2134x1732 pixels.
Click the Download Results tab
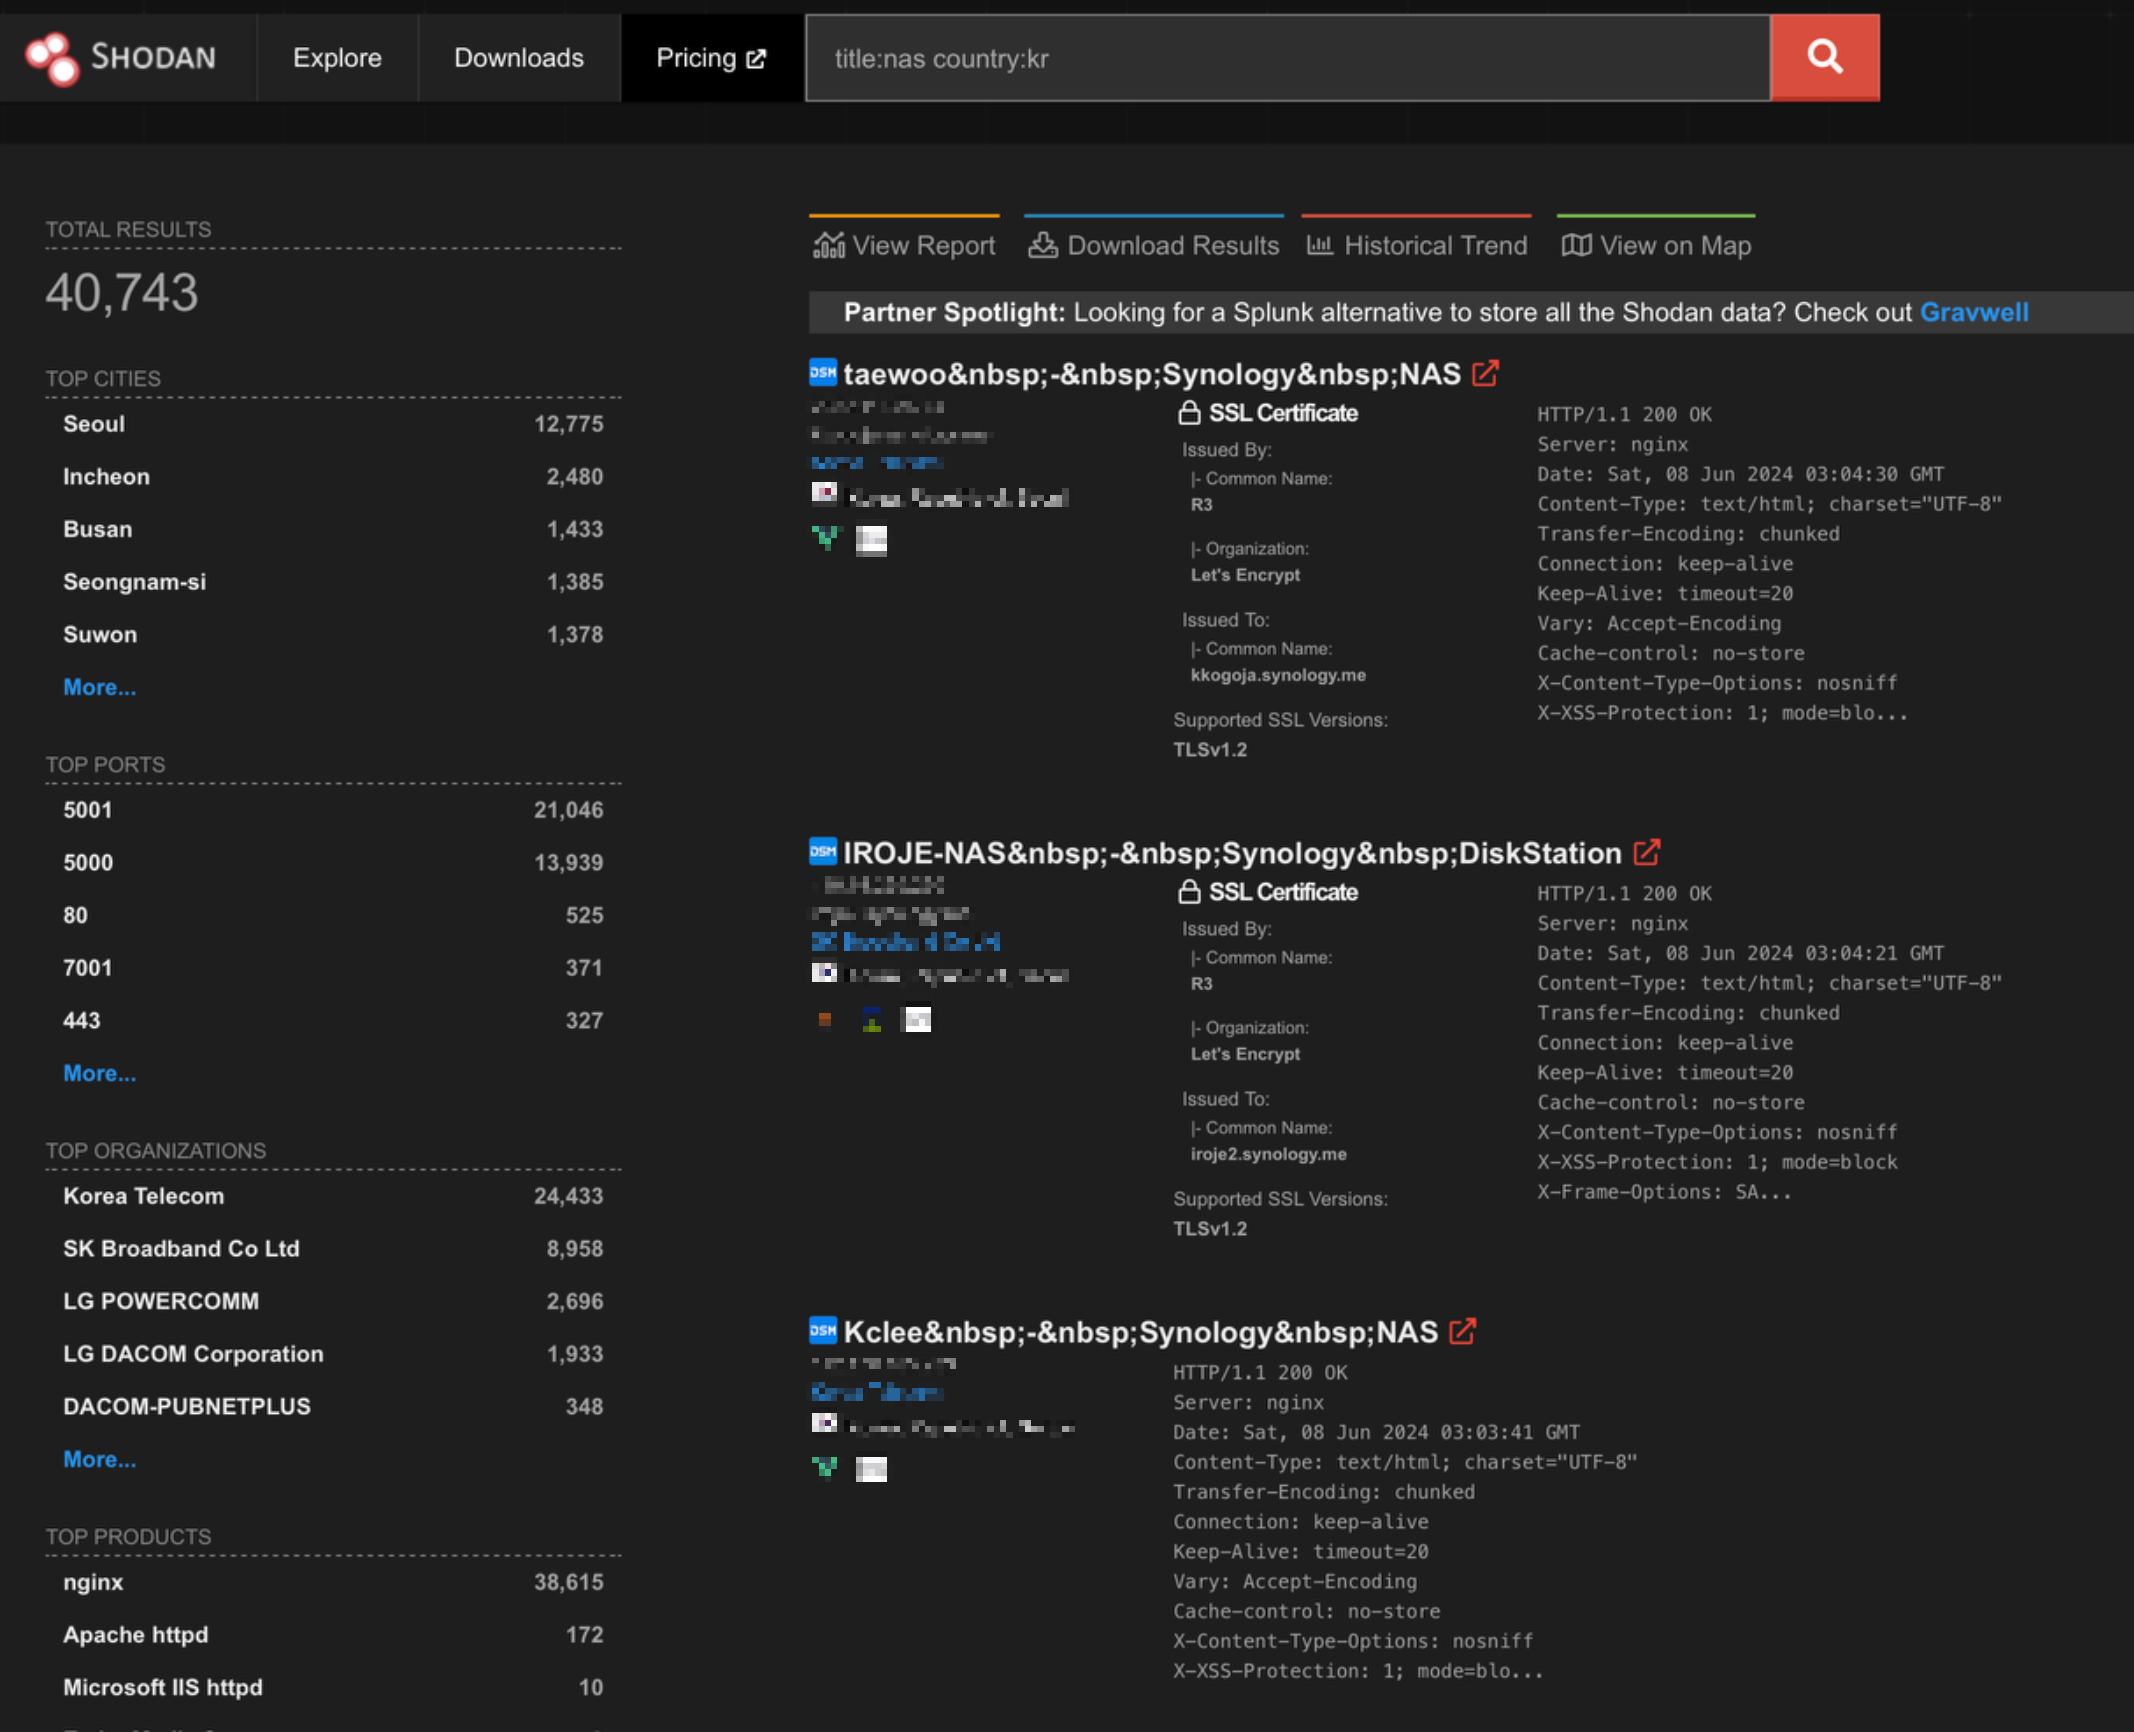point(1153,245)
